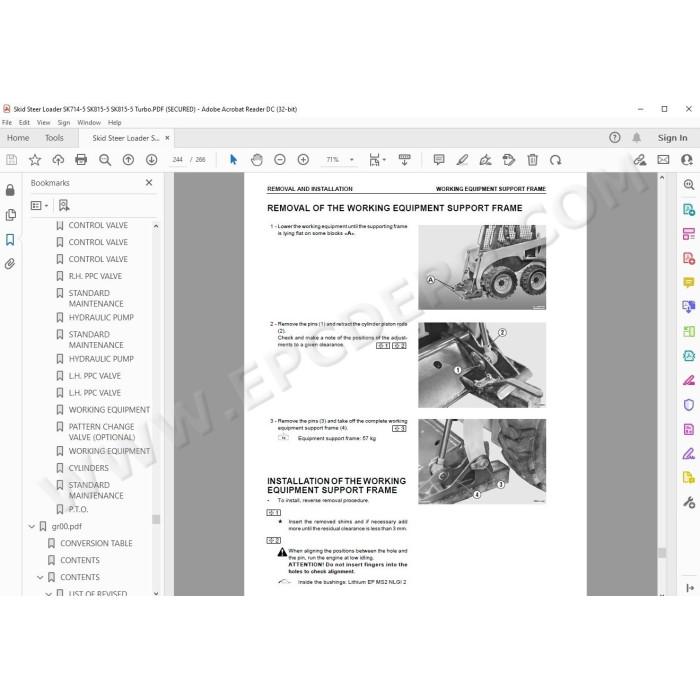The width and height of the screenshot is (700, 700).
Task: Add a sticky note comment
Action: click(439, 159)
